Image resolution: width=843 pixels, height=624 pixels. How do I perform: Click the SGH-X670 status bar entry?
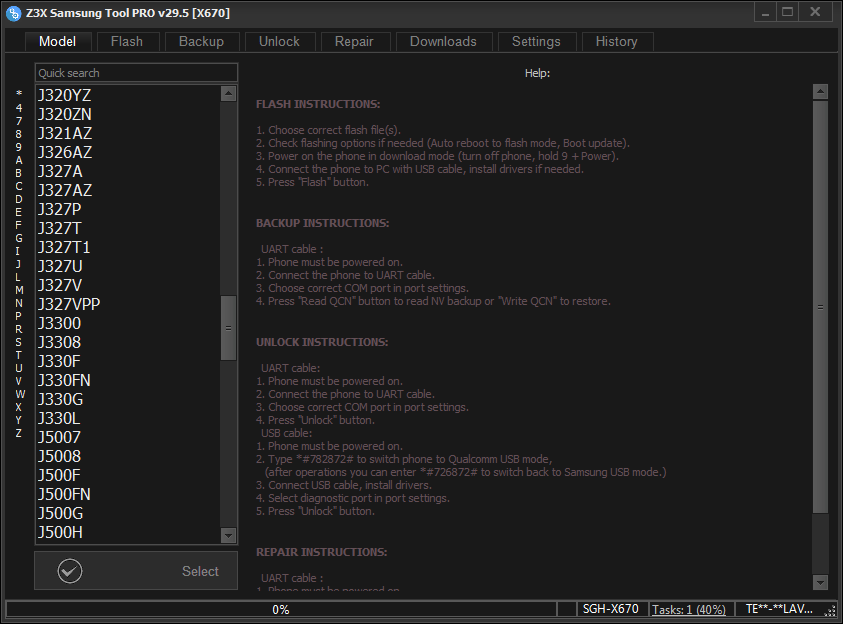[611, 609]
